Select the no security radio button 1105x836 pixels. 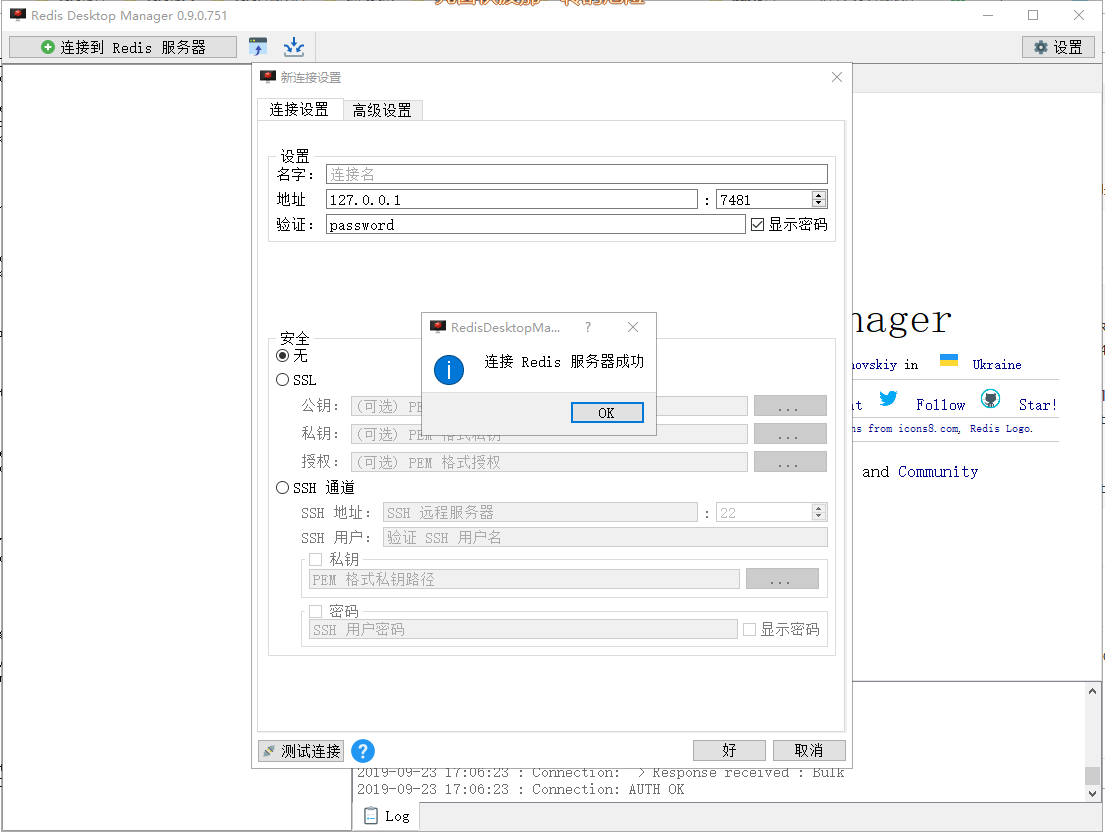pos(283,356)
